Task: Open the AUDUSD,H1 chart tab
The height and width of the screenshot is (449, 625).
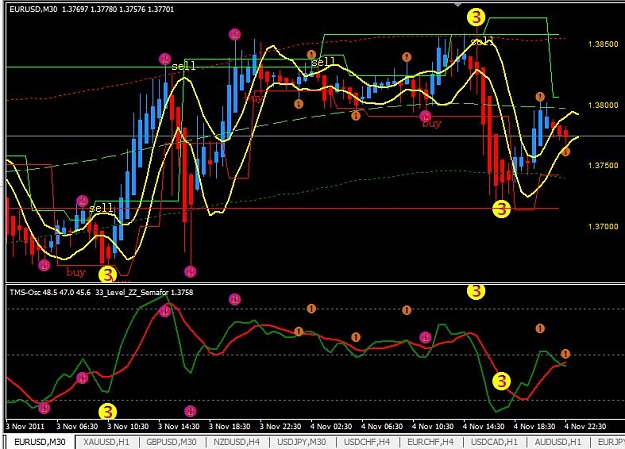Action: [558, 442]
